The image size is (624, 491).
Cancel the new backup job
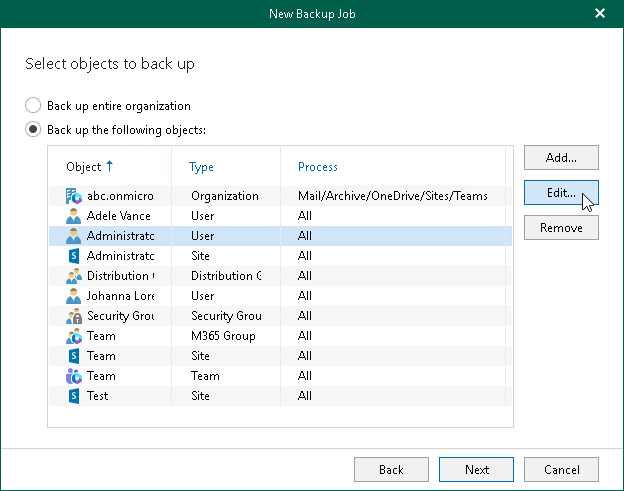click(x=561, y=469)
